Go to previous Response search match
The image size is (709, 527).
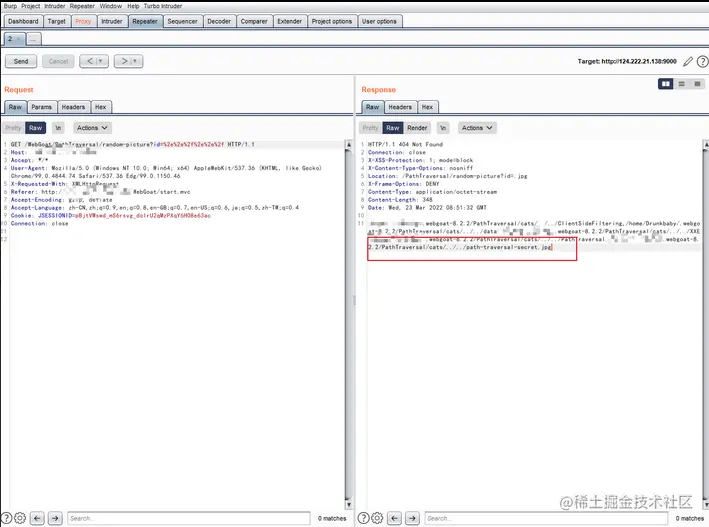pyautogui.click(x=394, y=518)
